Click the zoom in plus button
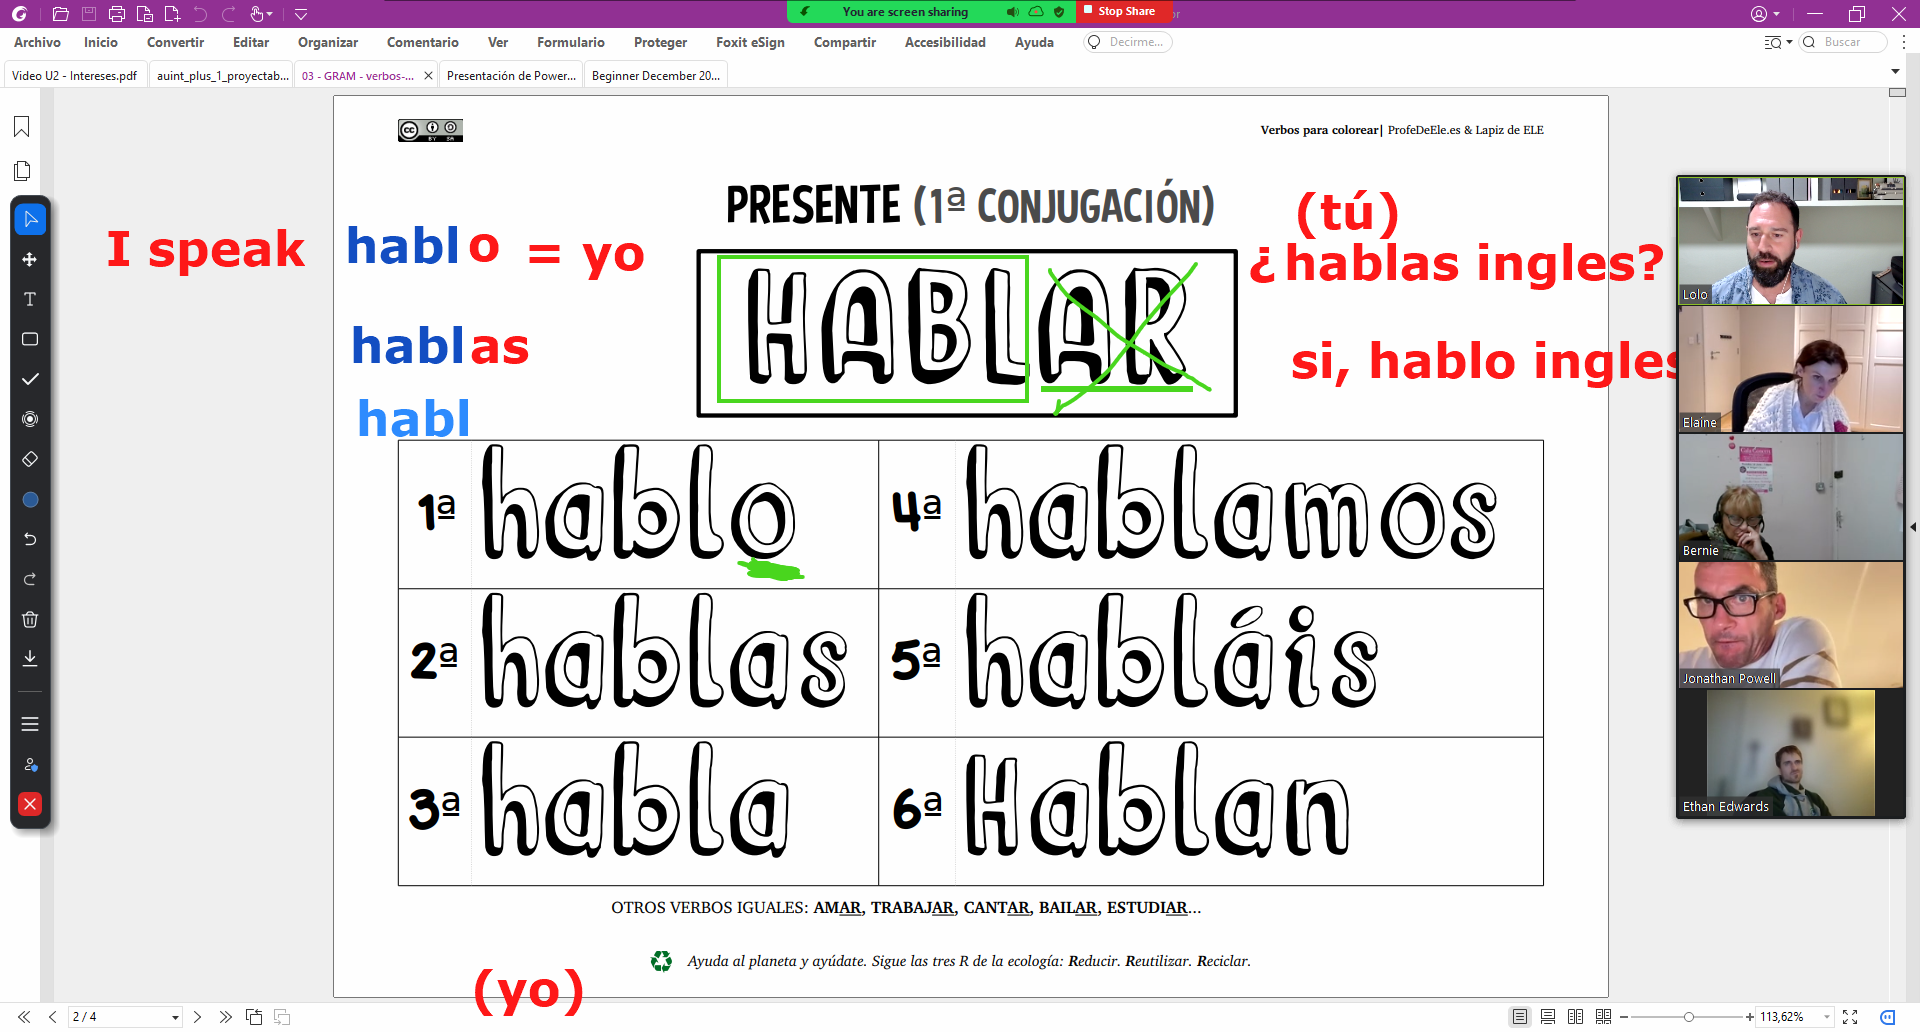The height and width of the screenshot is (1032, 1920). 1750,1017
